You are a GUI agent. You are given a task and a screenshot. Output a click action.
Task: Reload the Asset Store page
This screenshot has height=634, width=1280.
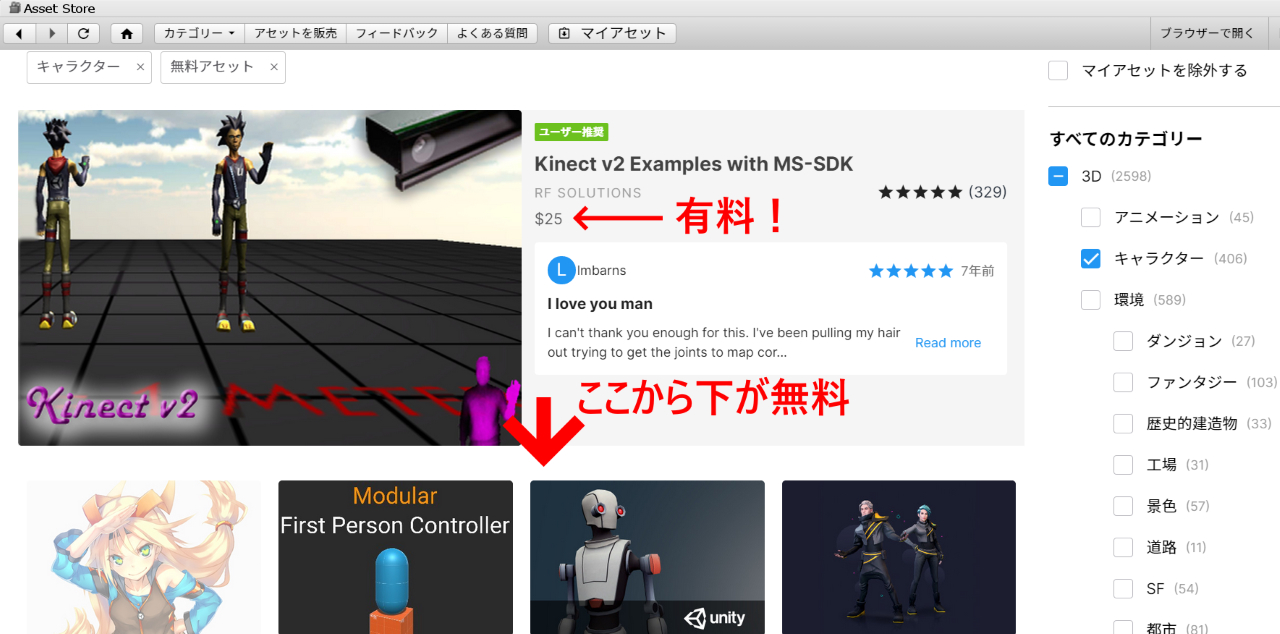click(x=83, y=33)
